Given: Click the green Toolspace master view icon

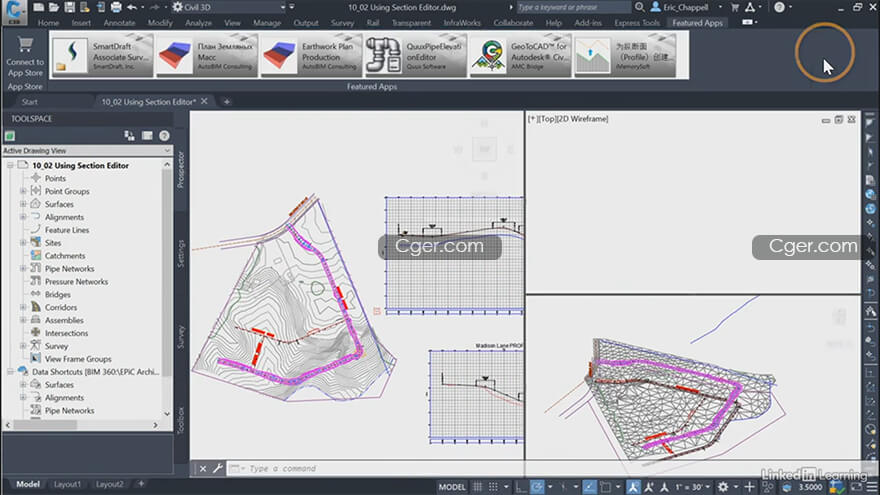Looking at the screenshot, I should (x=10, y=136).
